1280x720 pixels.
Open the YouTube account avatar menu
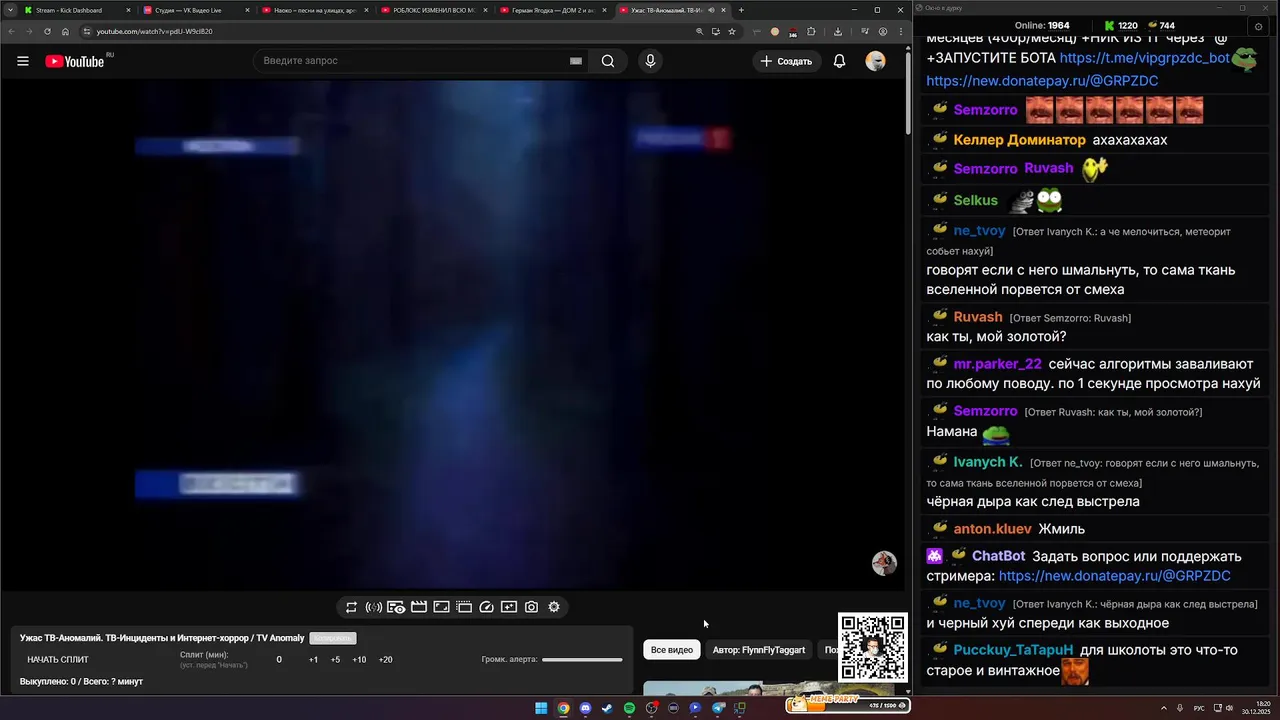(875, 61)
